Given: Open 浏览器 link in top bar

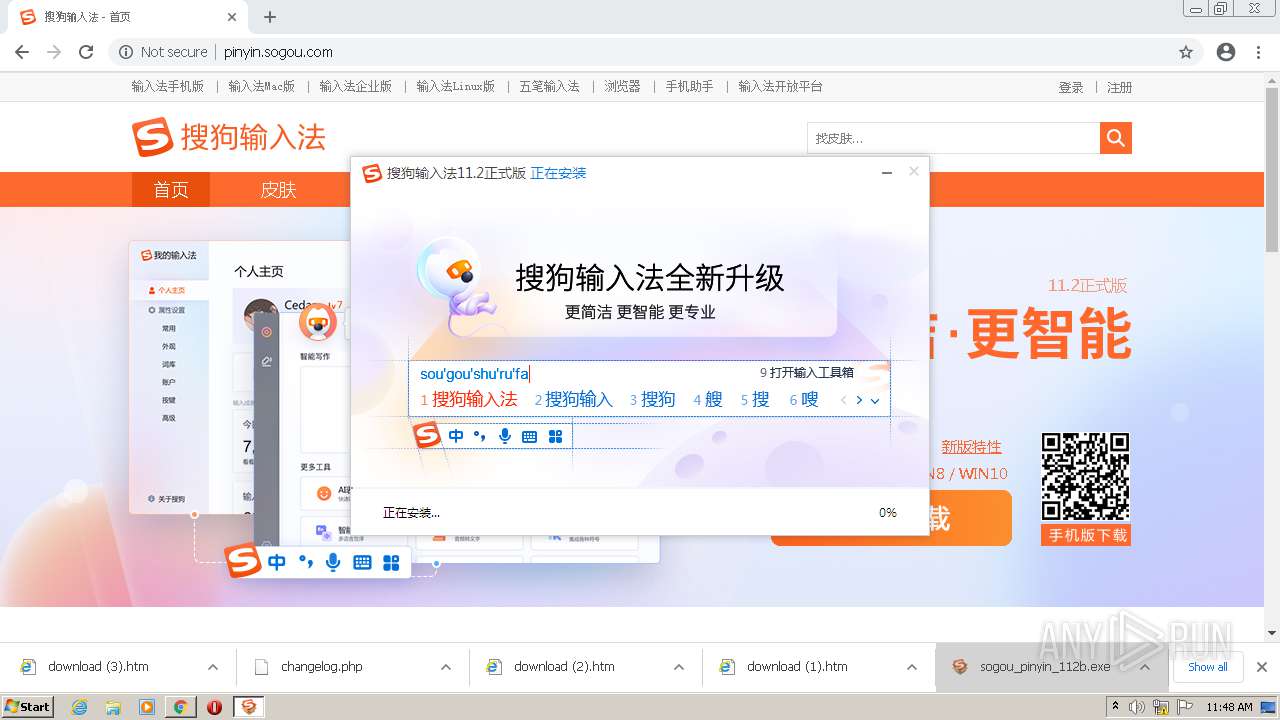Looking at the screenshot, I should point(622,87).
